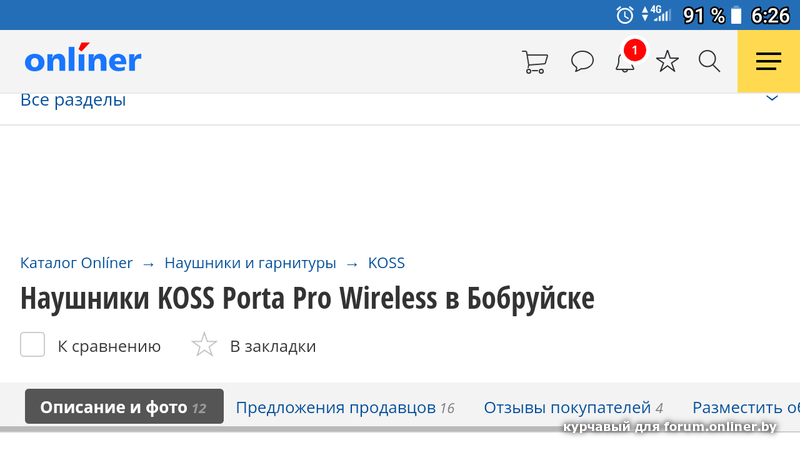The width and height of the screenshot is (800, 450).
Task: Open the partially visible 'Разместить' tab
Action: [x=745, y=407]
